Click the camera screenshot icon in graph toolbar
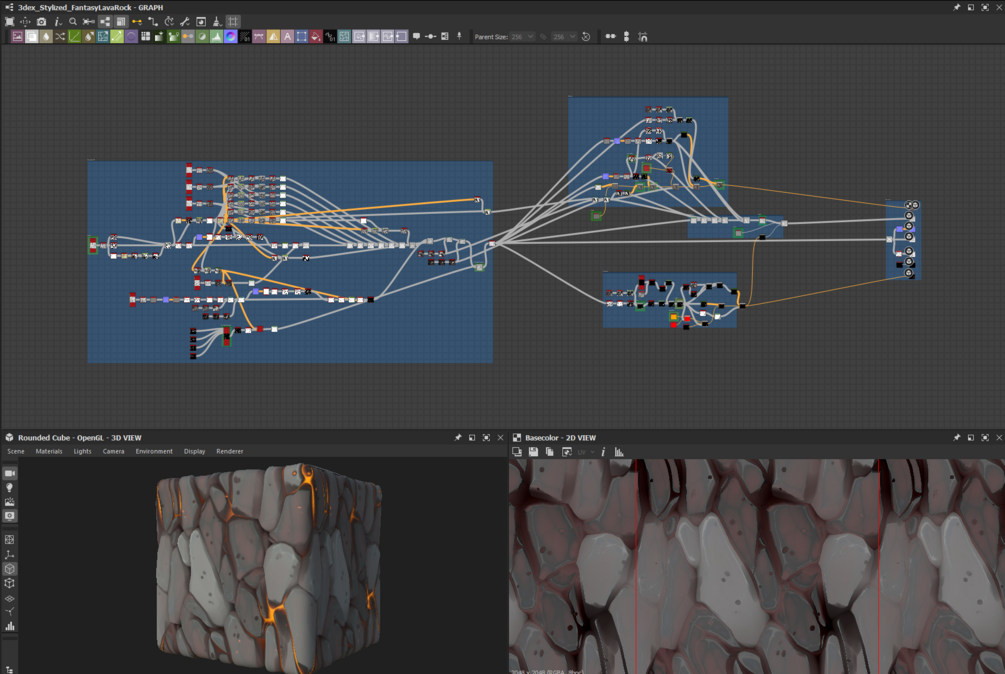Image resolution: width=1005 pixels, height=674 pixels. click(x=41, y=21)
